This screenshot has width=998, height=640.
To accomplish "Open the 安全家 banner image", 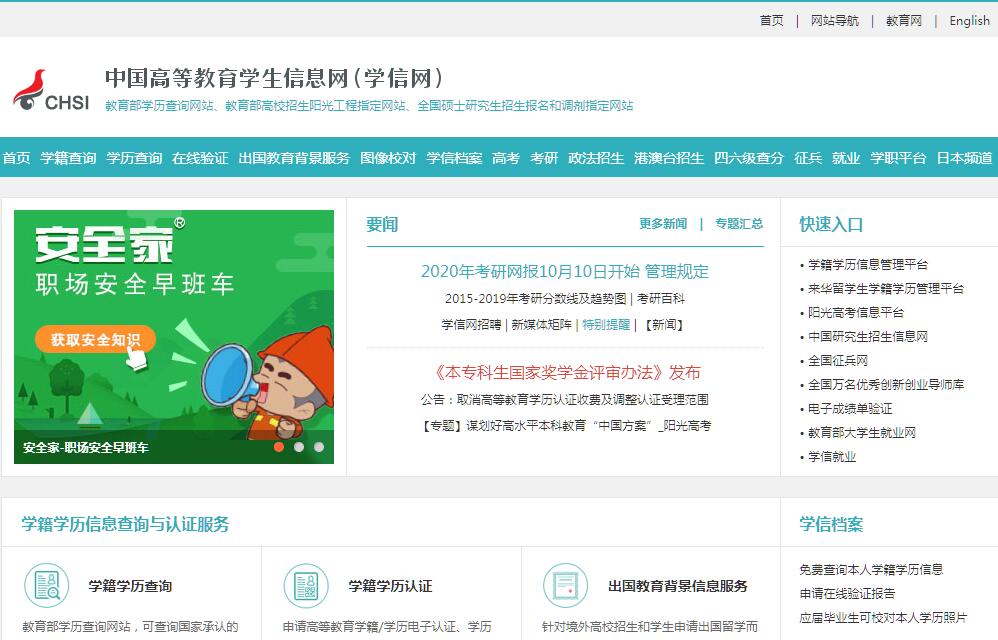I will pos(174,337).
